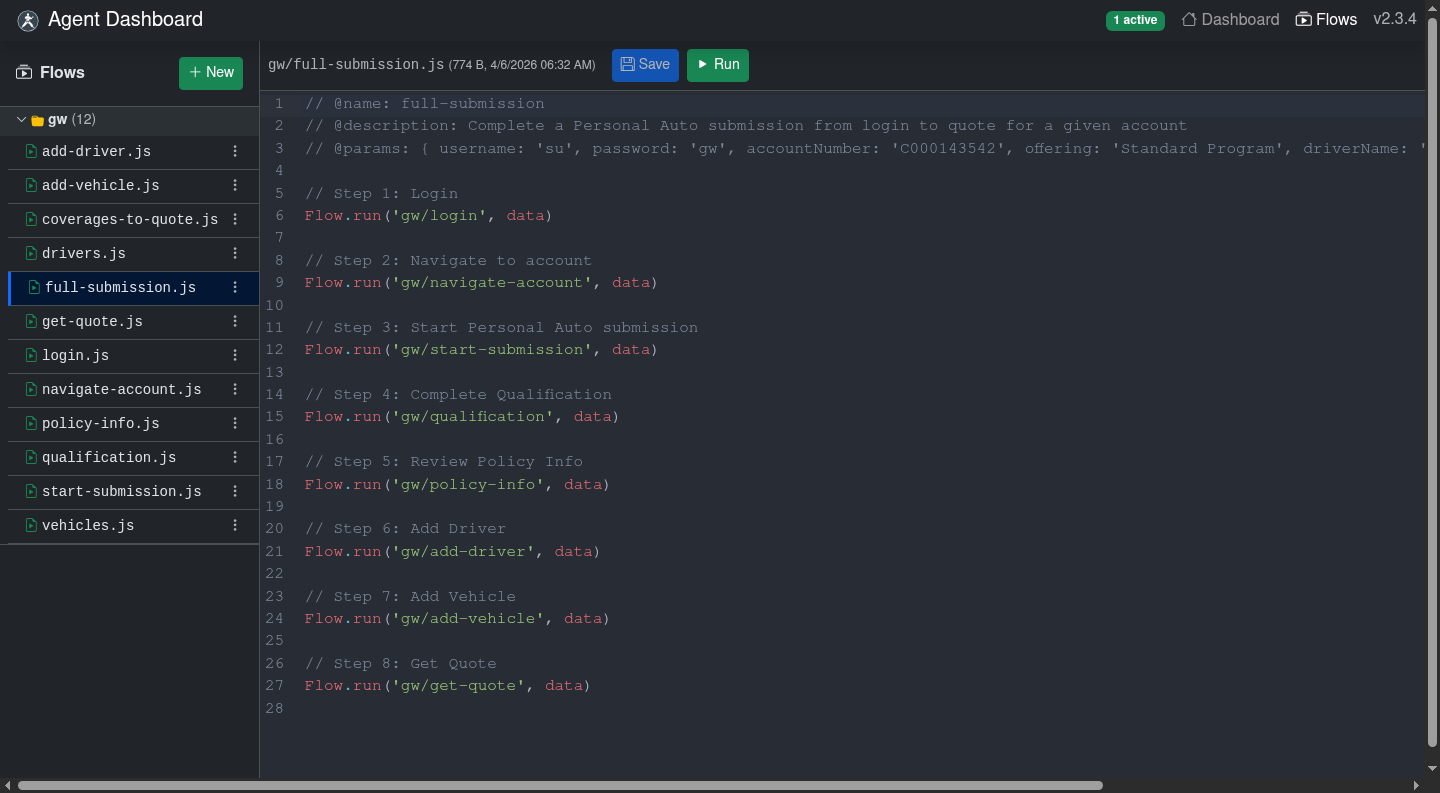Screen dimensions: 1440x793
Task: Collapse the gw folder chevron
Action: 20,118
